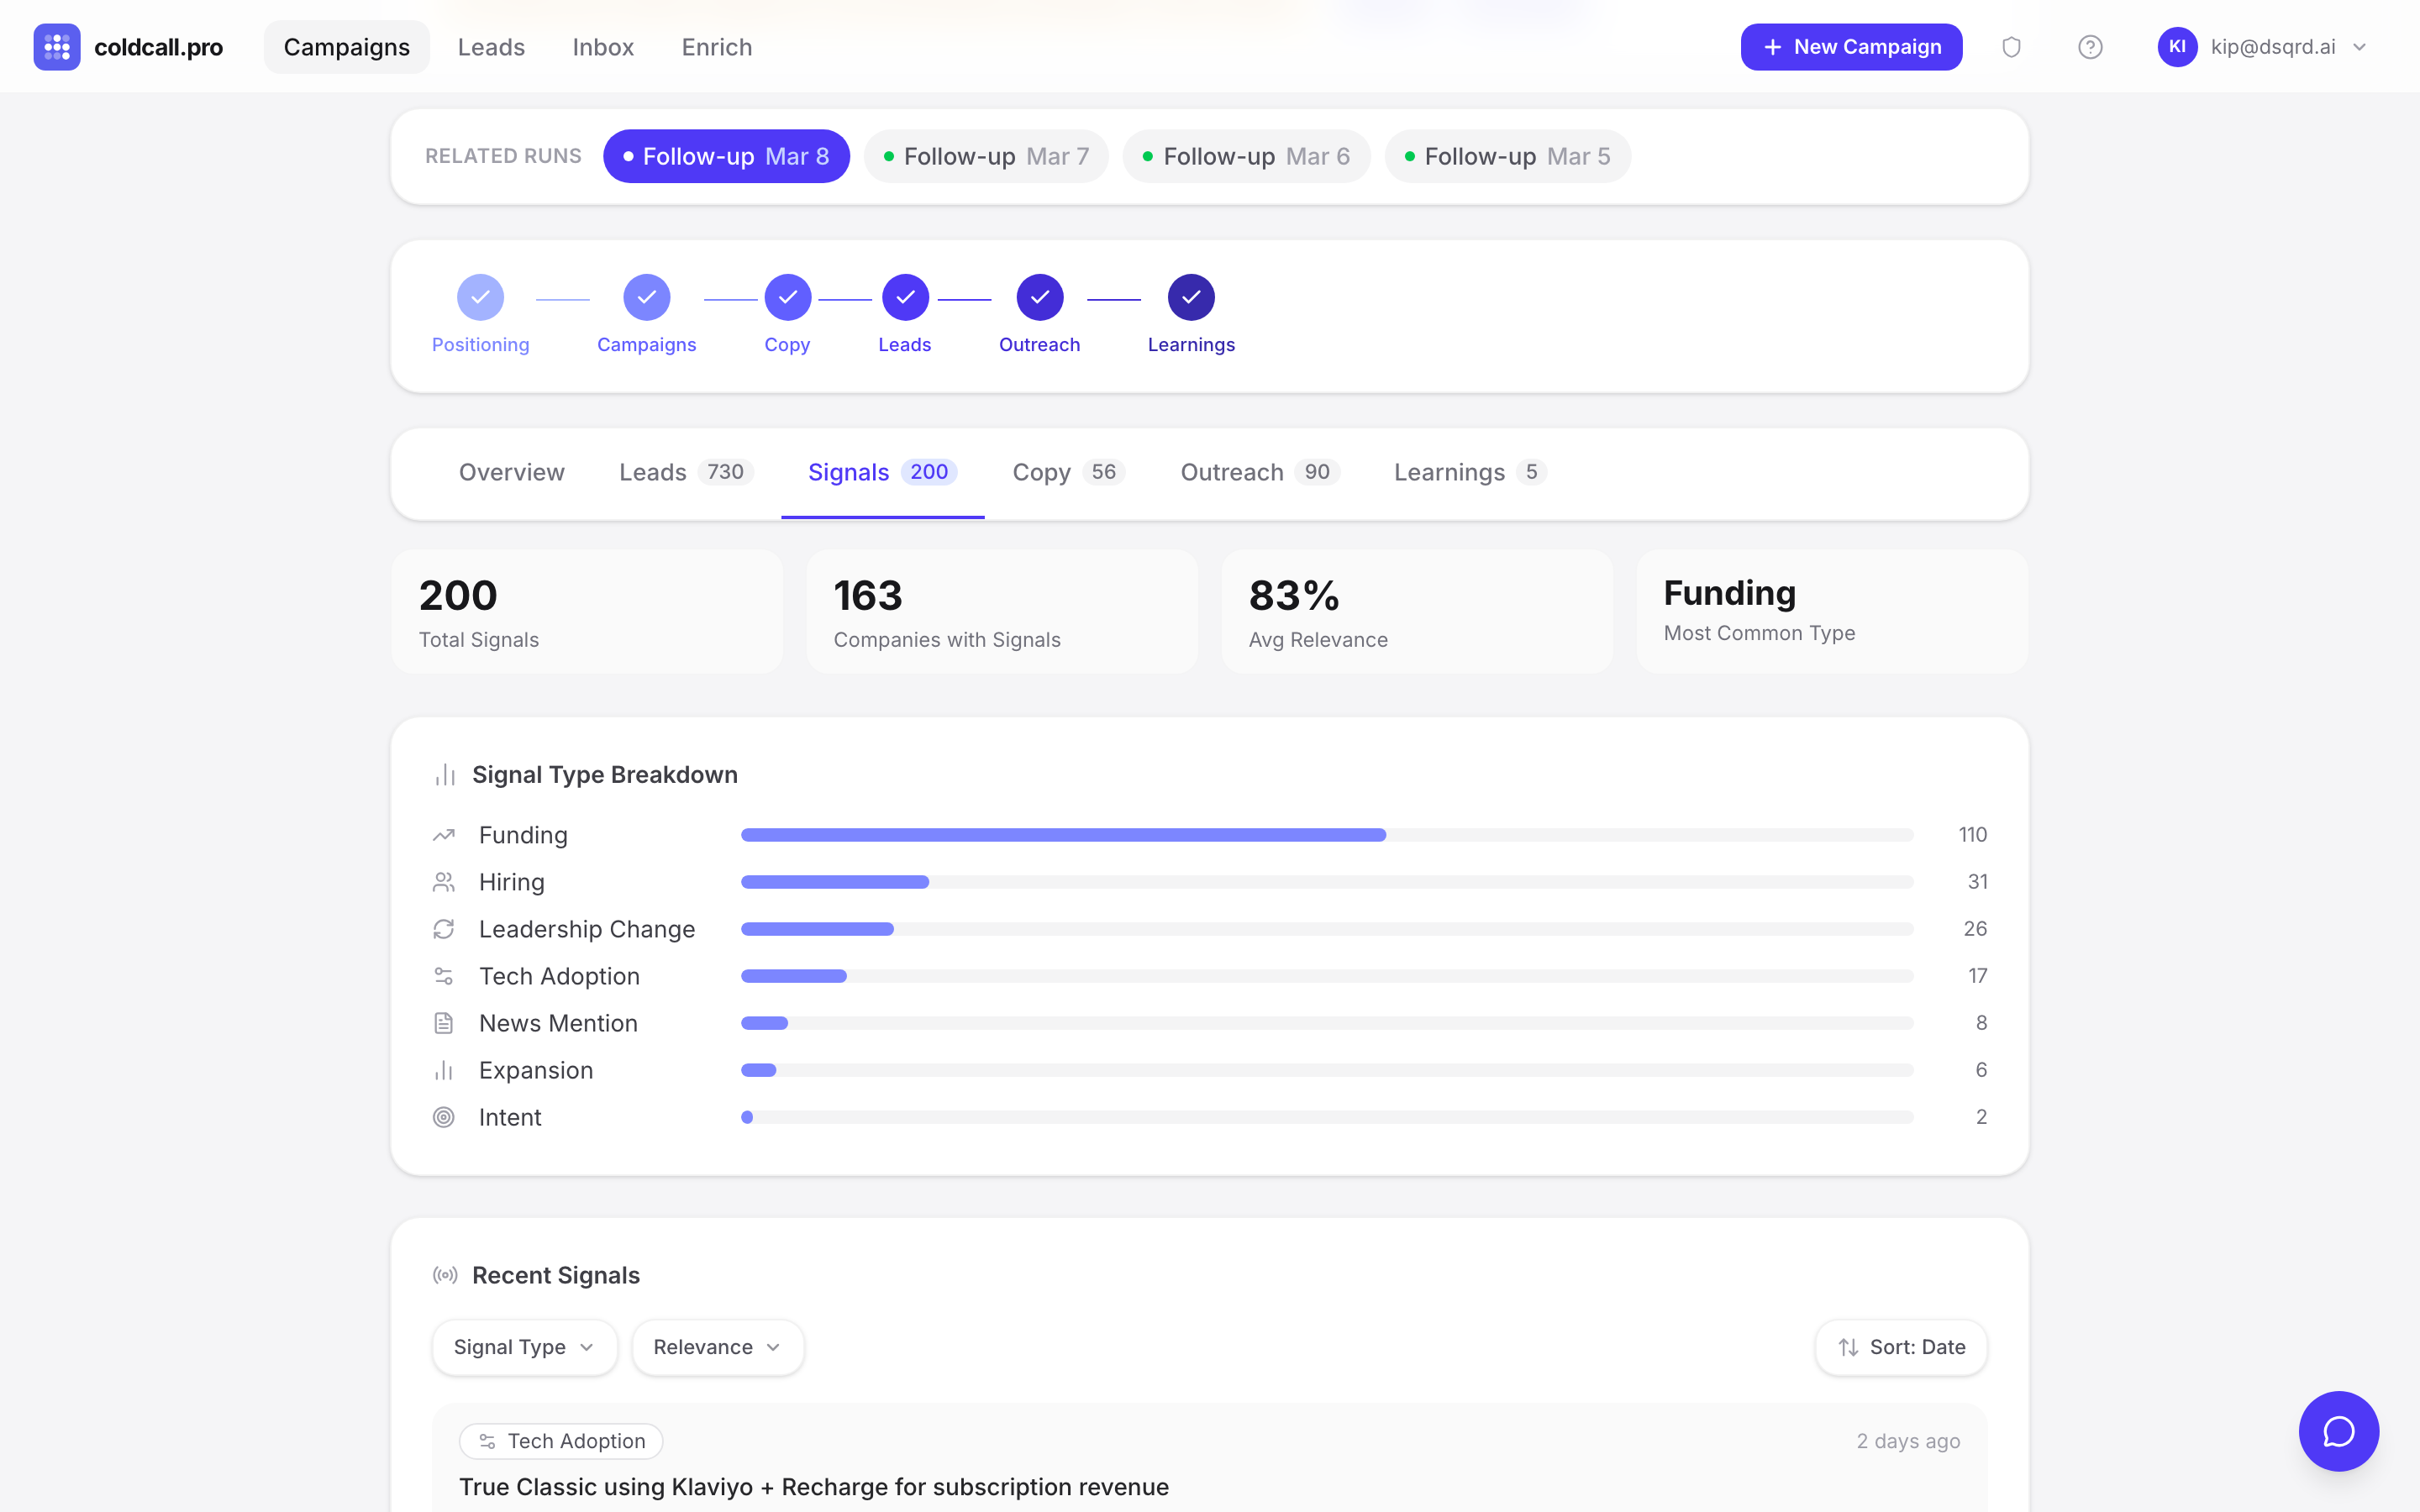Select the Positioning step checkmark

click(x=480, y=297)
